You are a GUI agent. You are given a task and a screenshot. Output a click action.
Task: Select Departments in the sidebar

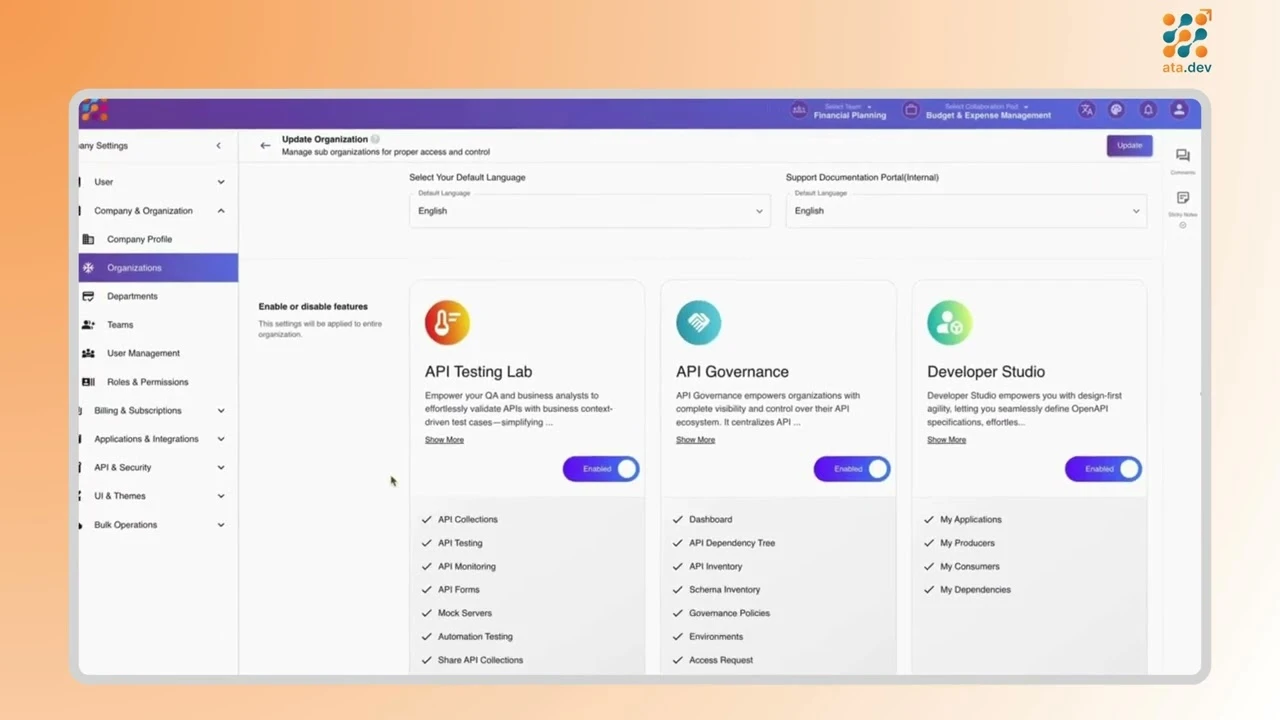click(132, 297)
